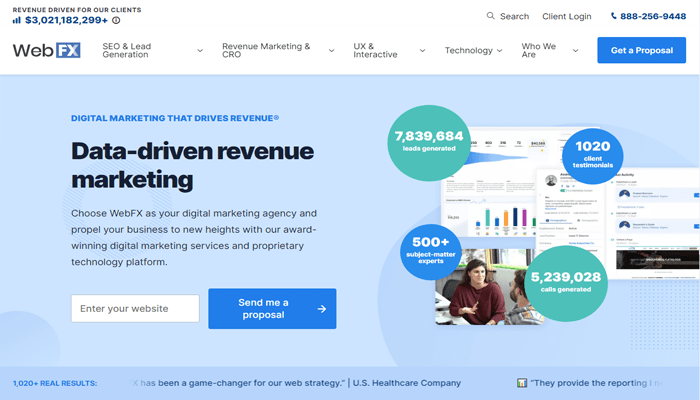Open the Client Login link

(x=566, y=16)
